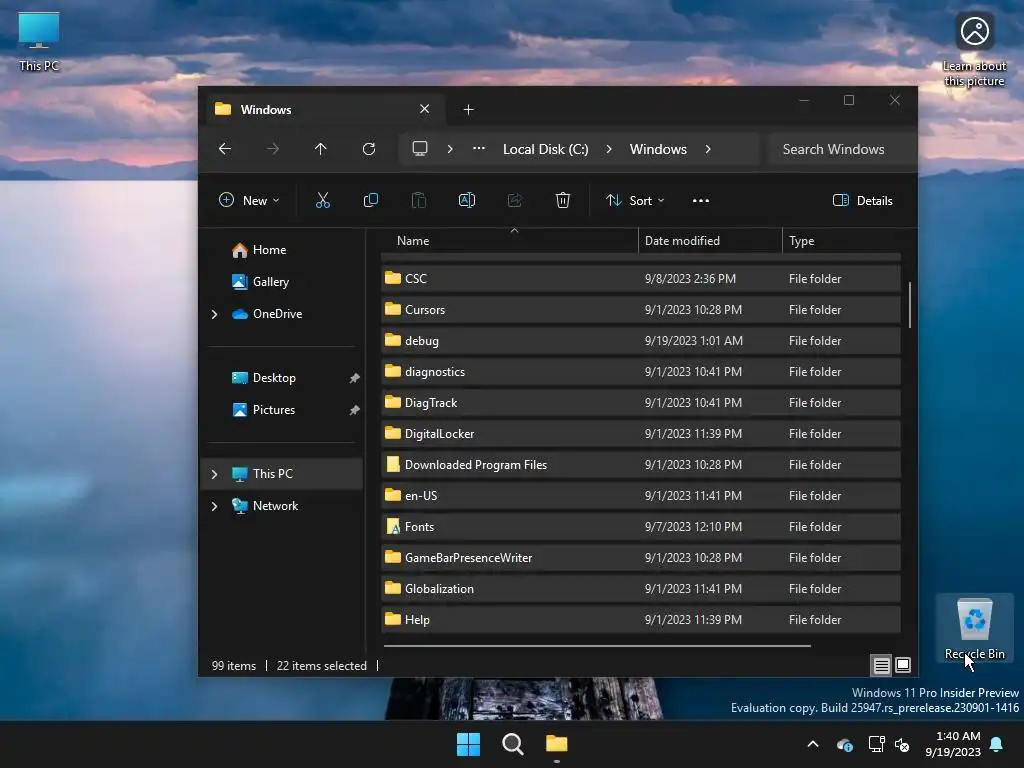1024x768 pixels.
Task: Expand chevron after Local Disk (C:)
Action: [609, 149]
